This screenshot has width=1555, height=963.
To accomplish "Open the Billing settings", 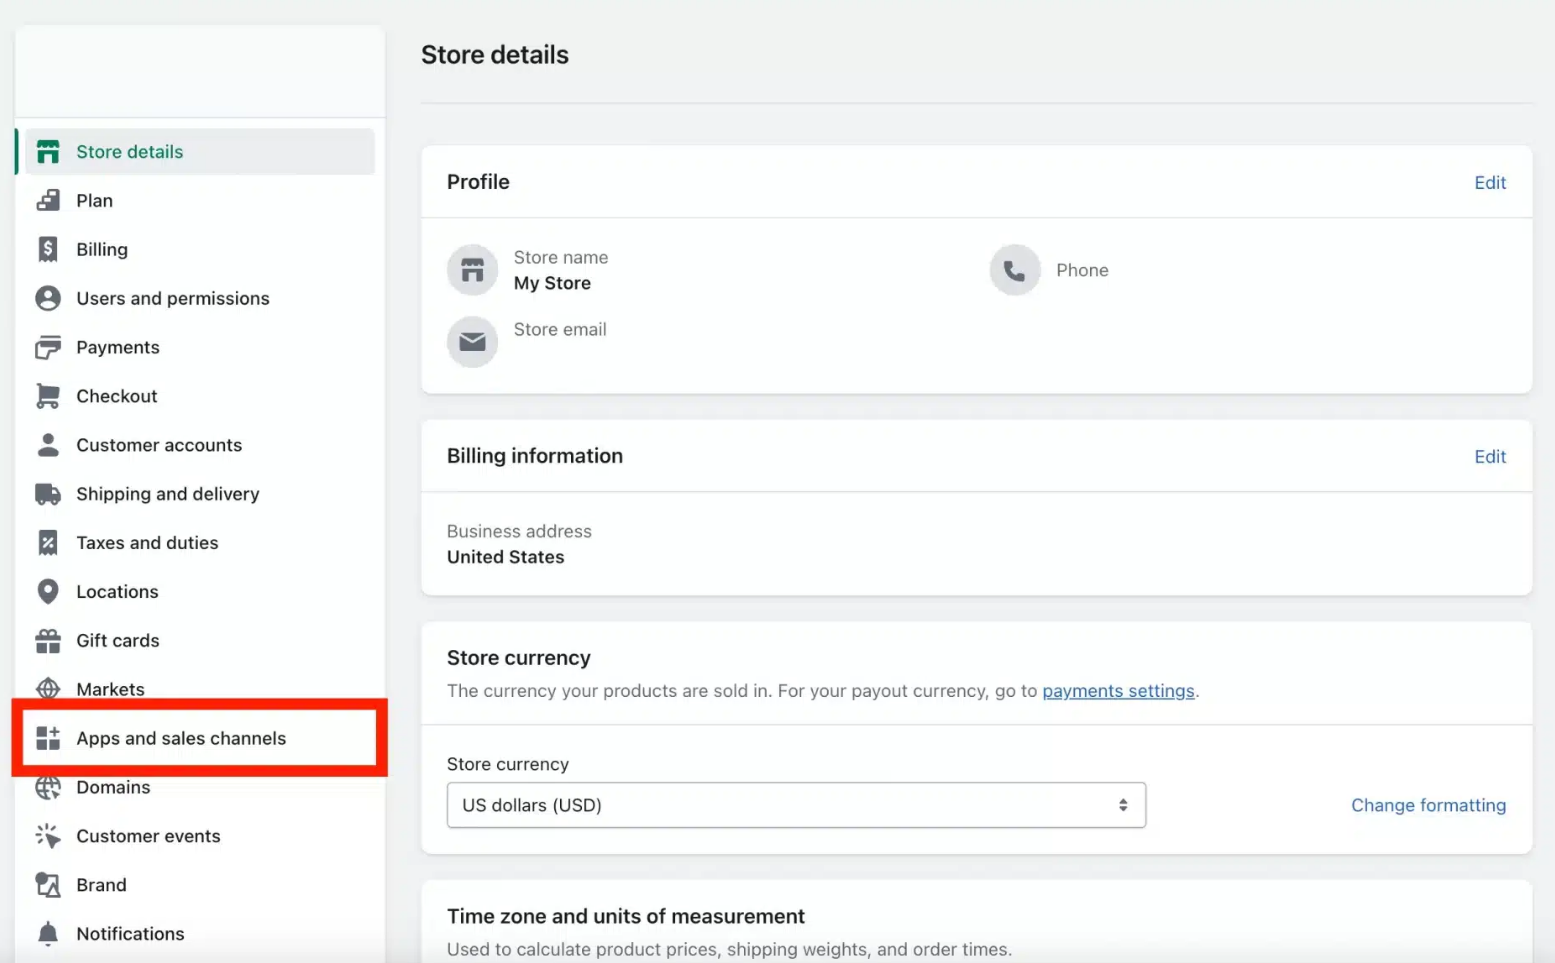I will (x=200, y=249).
